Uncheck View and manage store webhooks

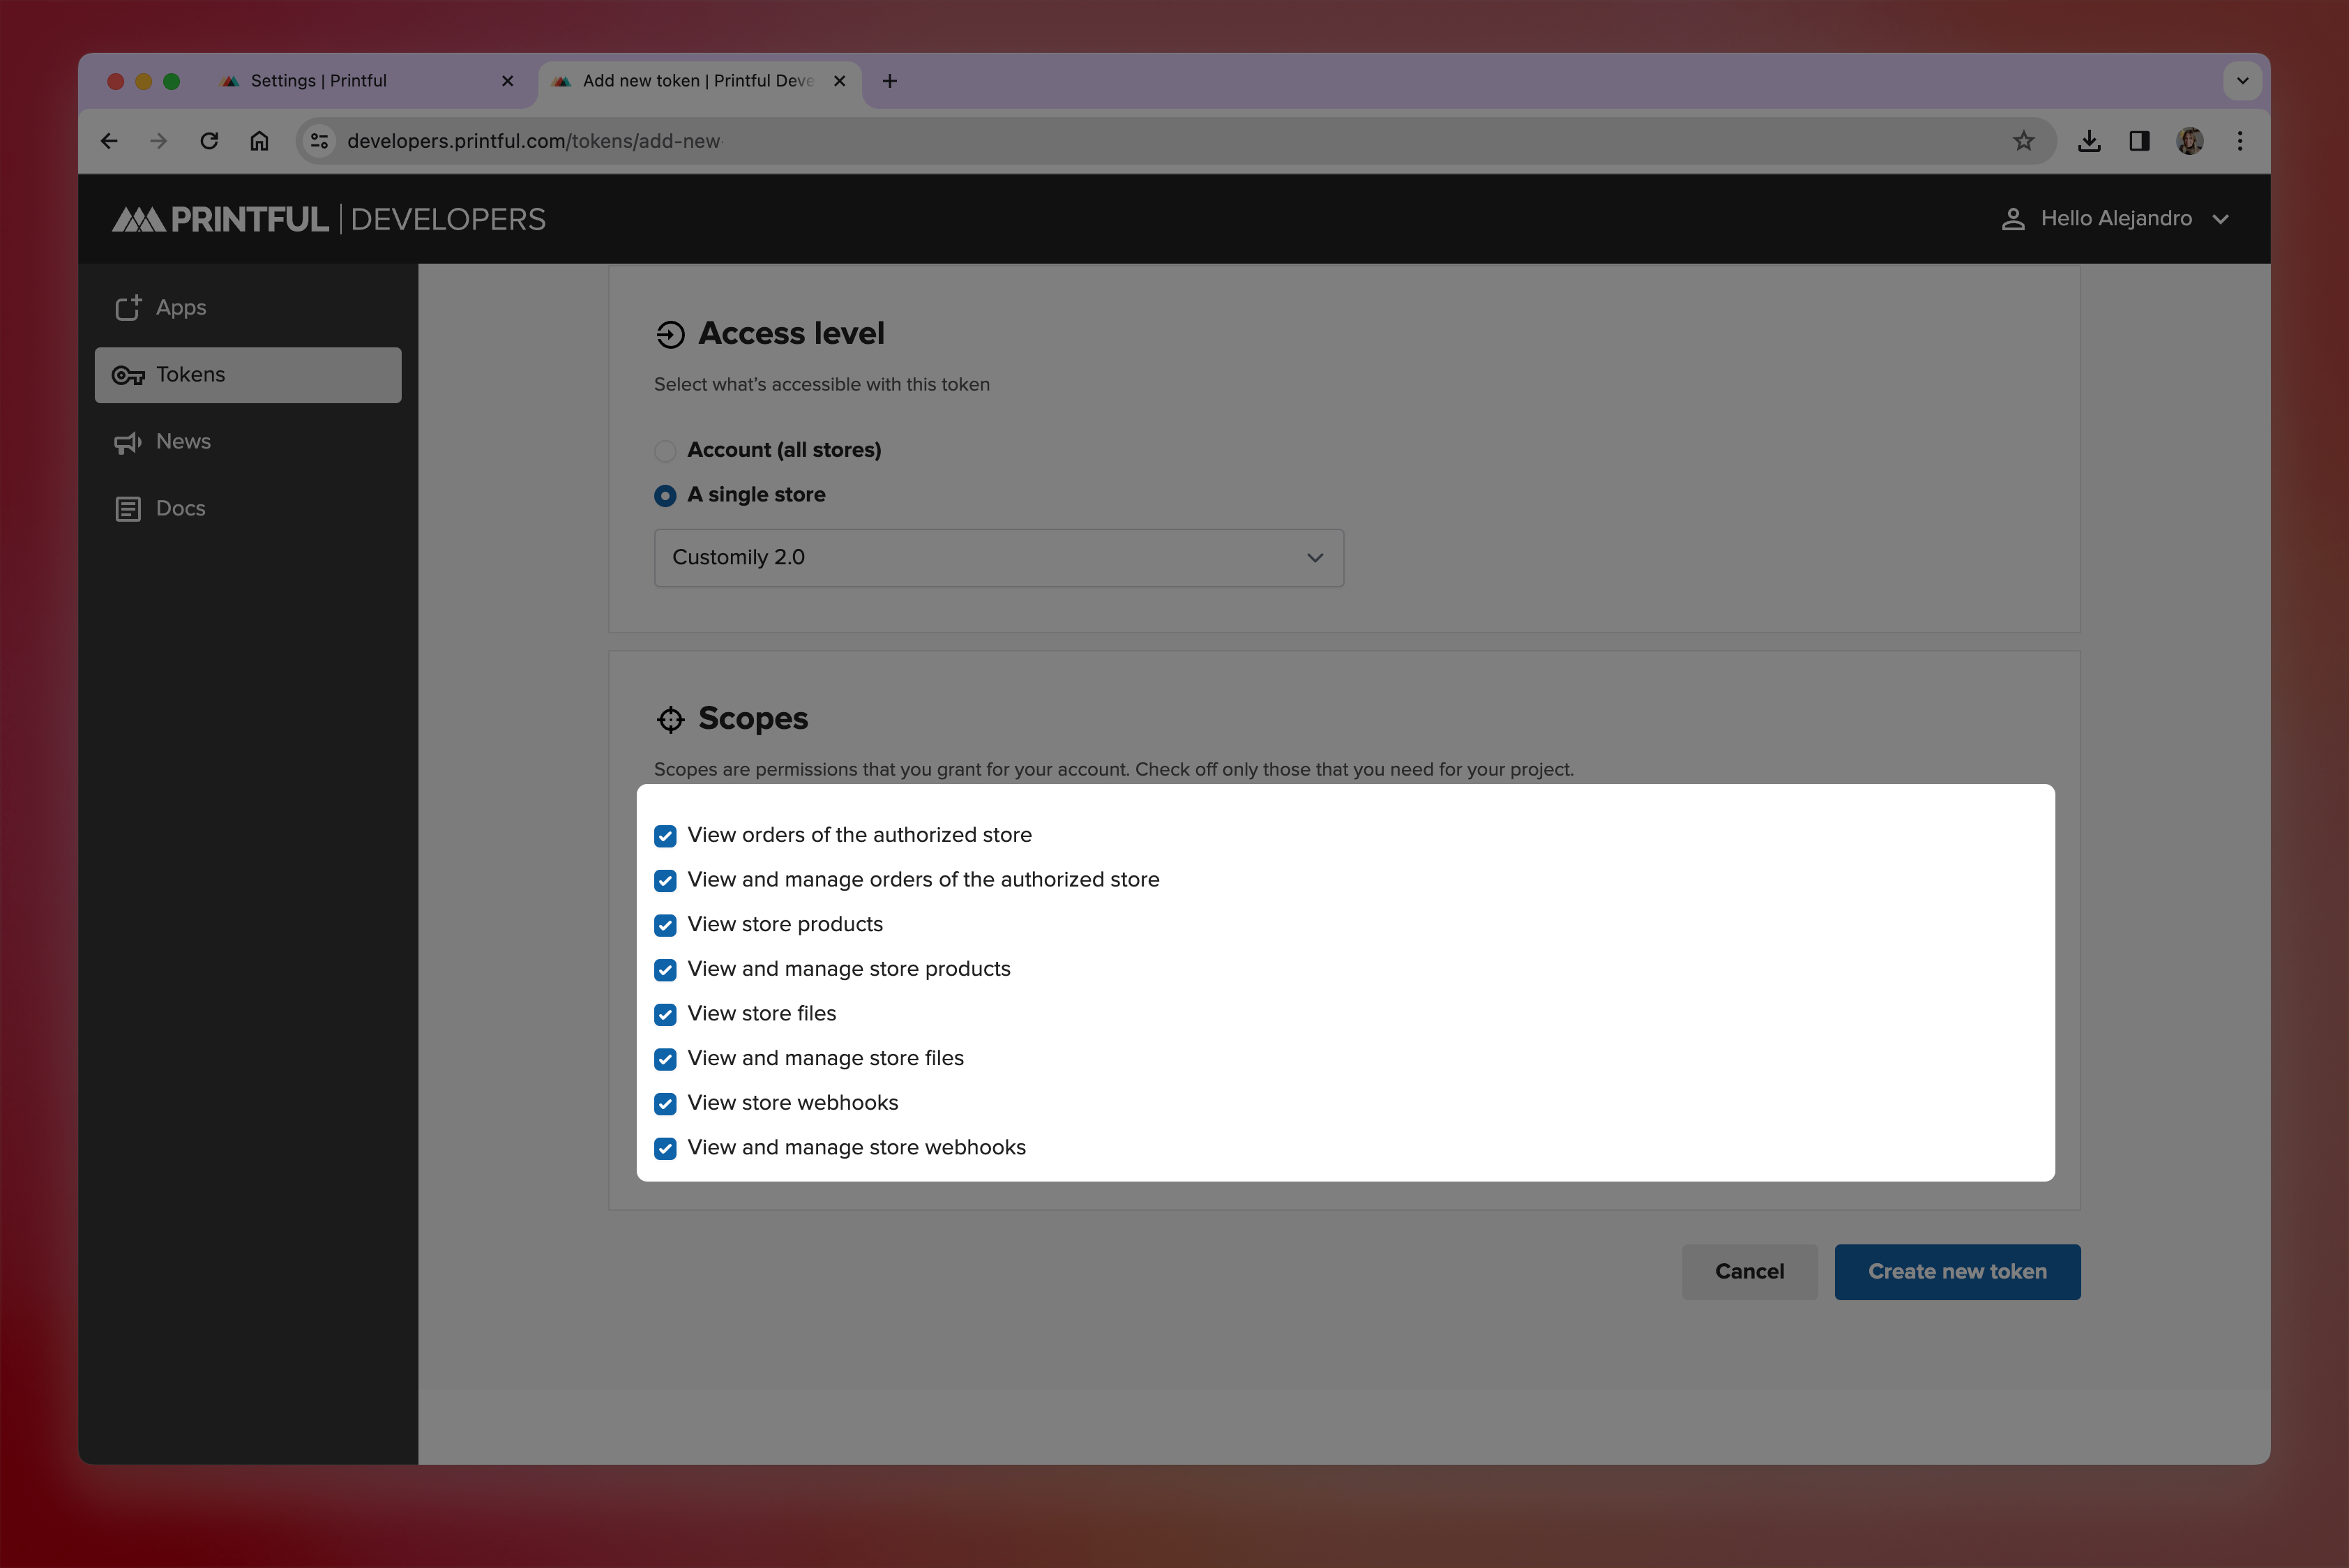(x=665, y=1148)
